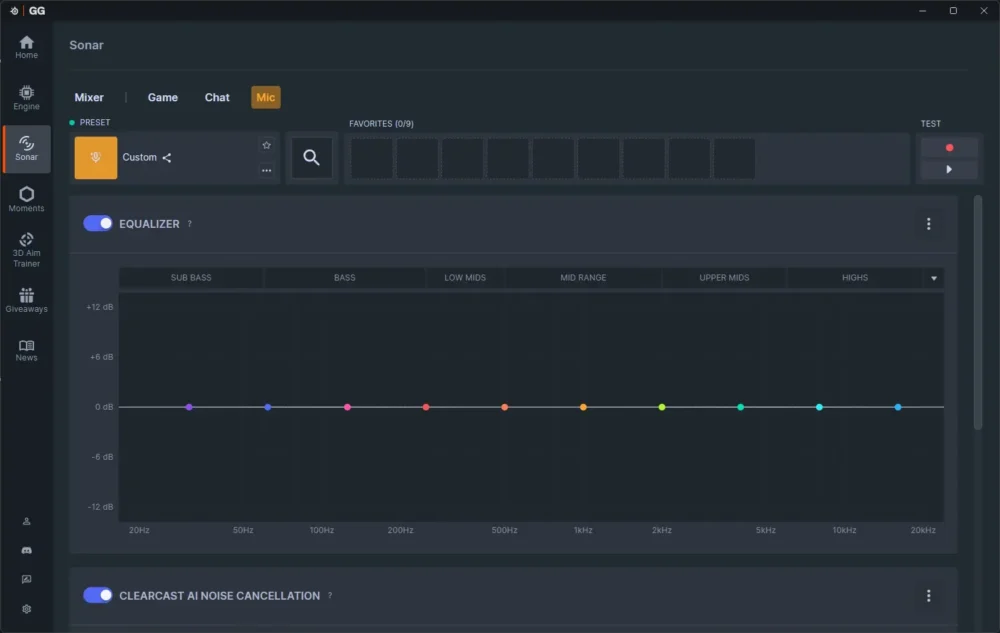Click the orange EQ point at 1kHz
Screen dimensions: 1000x633
coord(583,407)
